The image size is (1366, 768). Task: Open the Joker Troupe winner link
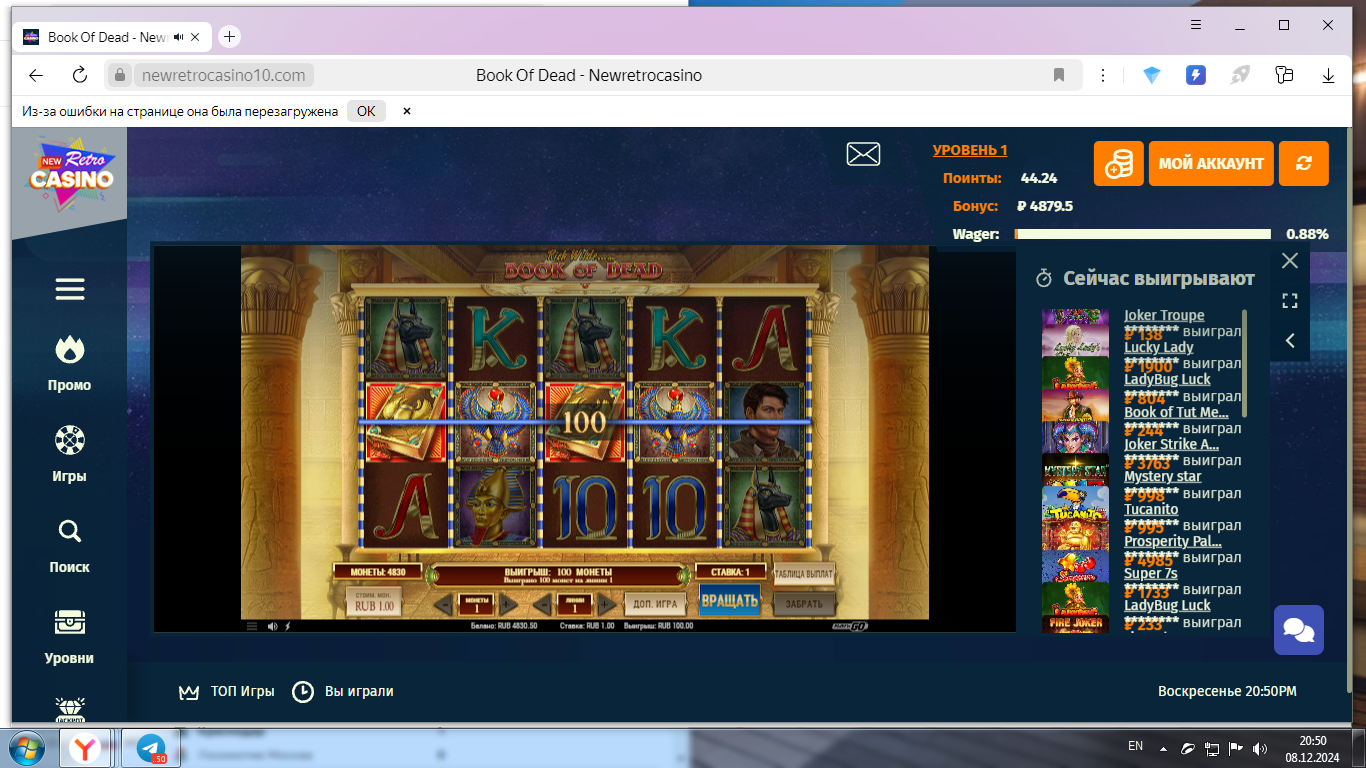(x=1164, y=315)
